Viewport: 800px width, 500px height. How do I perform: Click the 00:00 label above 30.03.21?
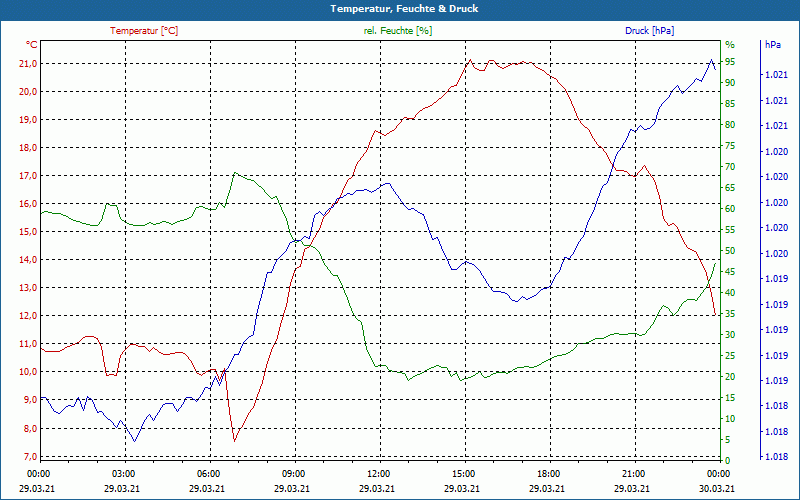(718, 473)
